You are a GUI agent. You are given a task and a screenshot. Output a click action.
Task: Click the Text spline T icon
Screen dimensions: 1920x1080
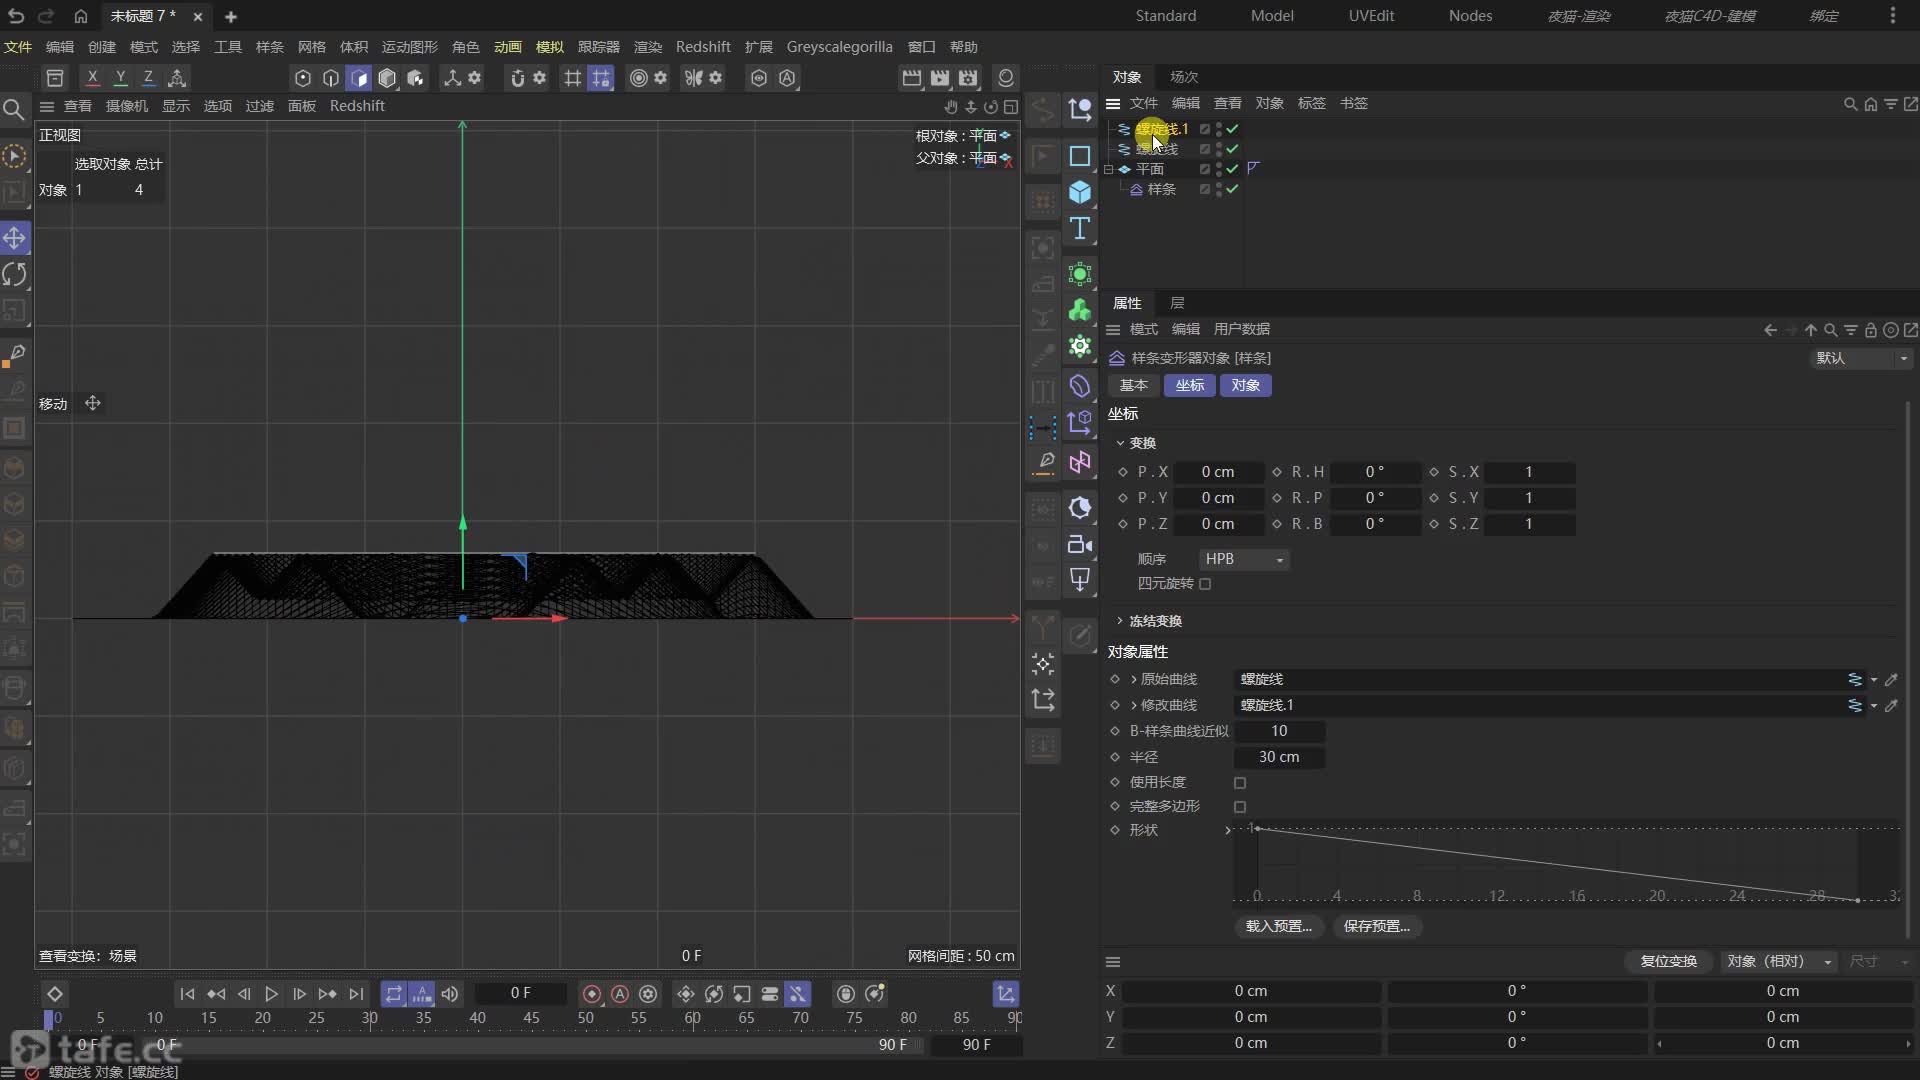[x=1080, y=228]
